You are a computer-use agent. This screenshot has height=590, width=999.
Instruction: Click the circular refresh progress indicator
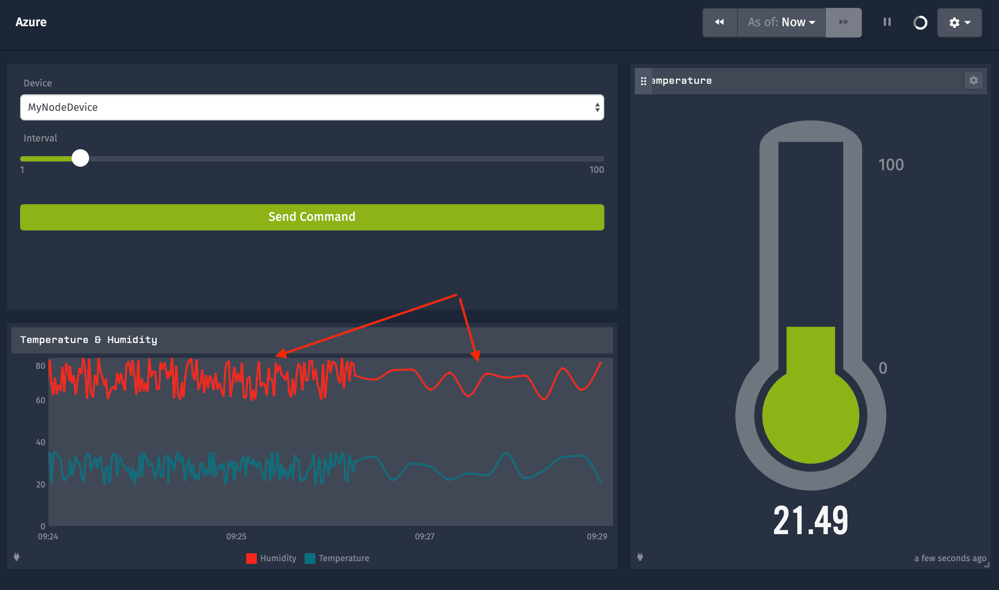pyautogui.click(x=920, y=22)
